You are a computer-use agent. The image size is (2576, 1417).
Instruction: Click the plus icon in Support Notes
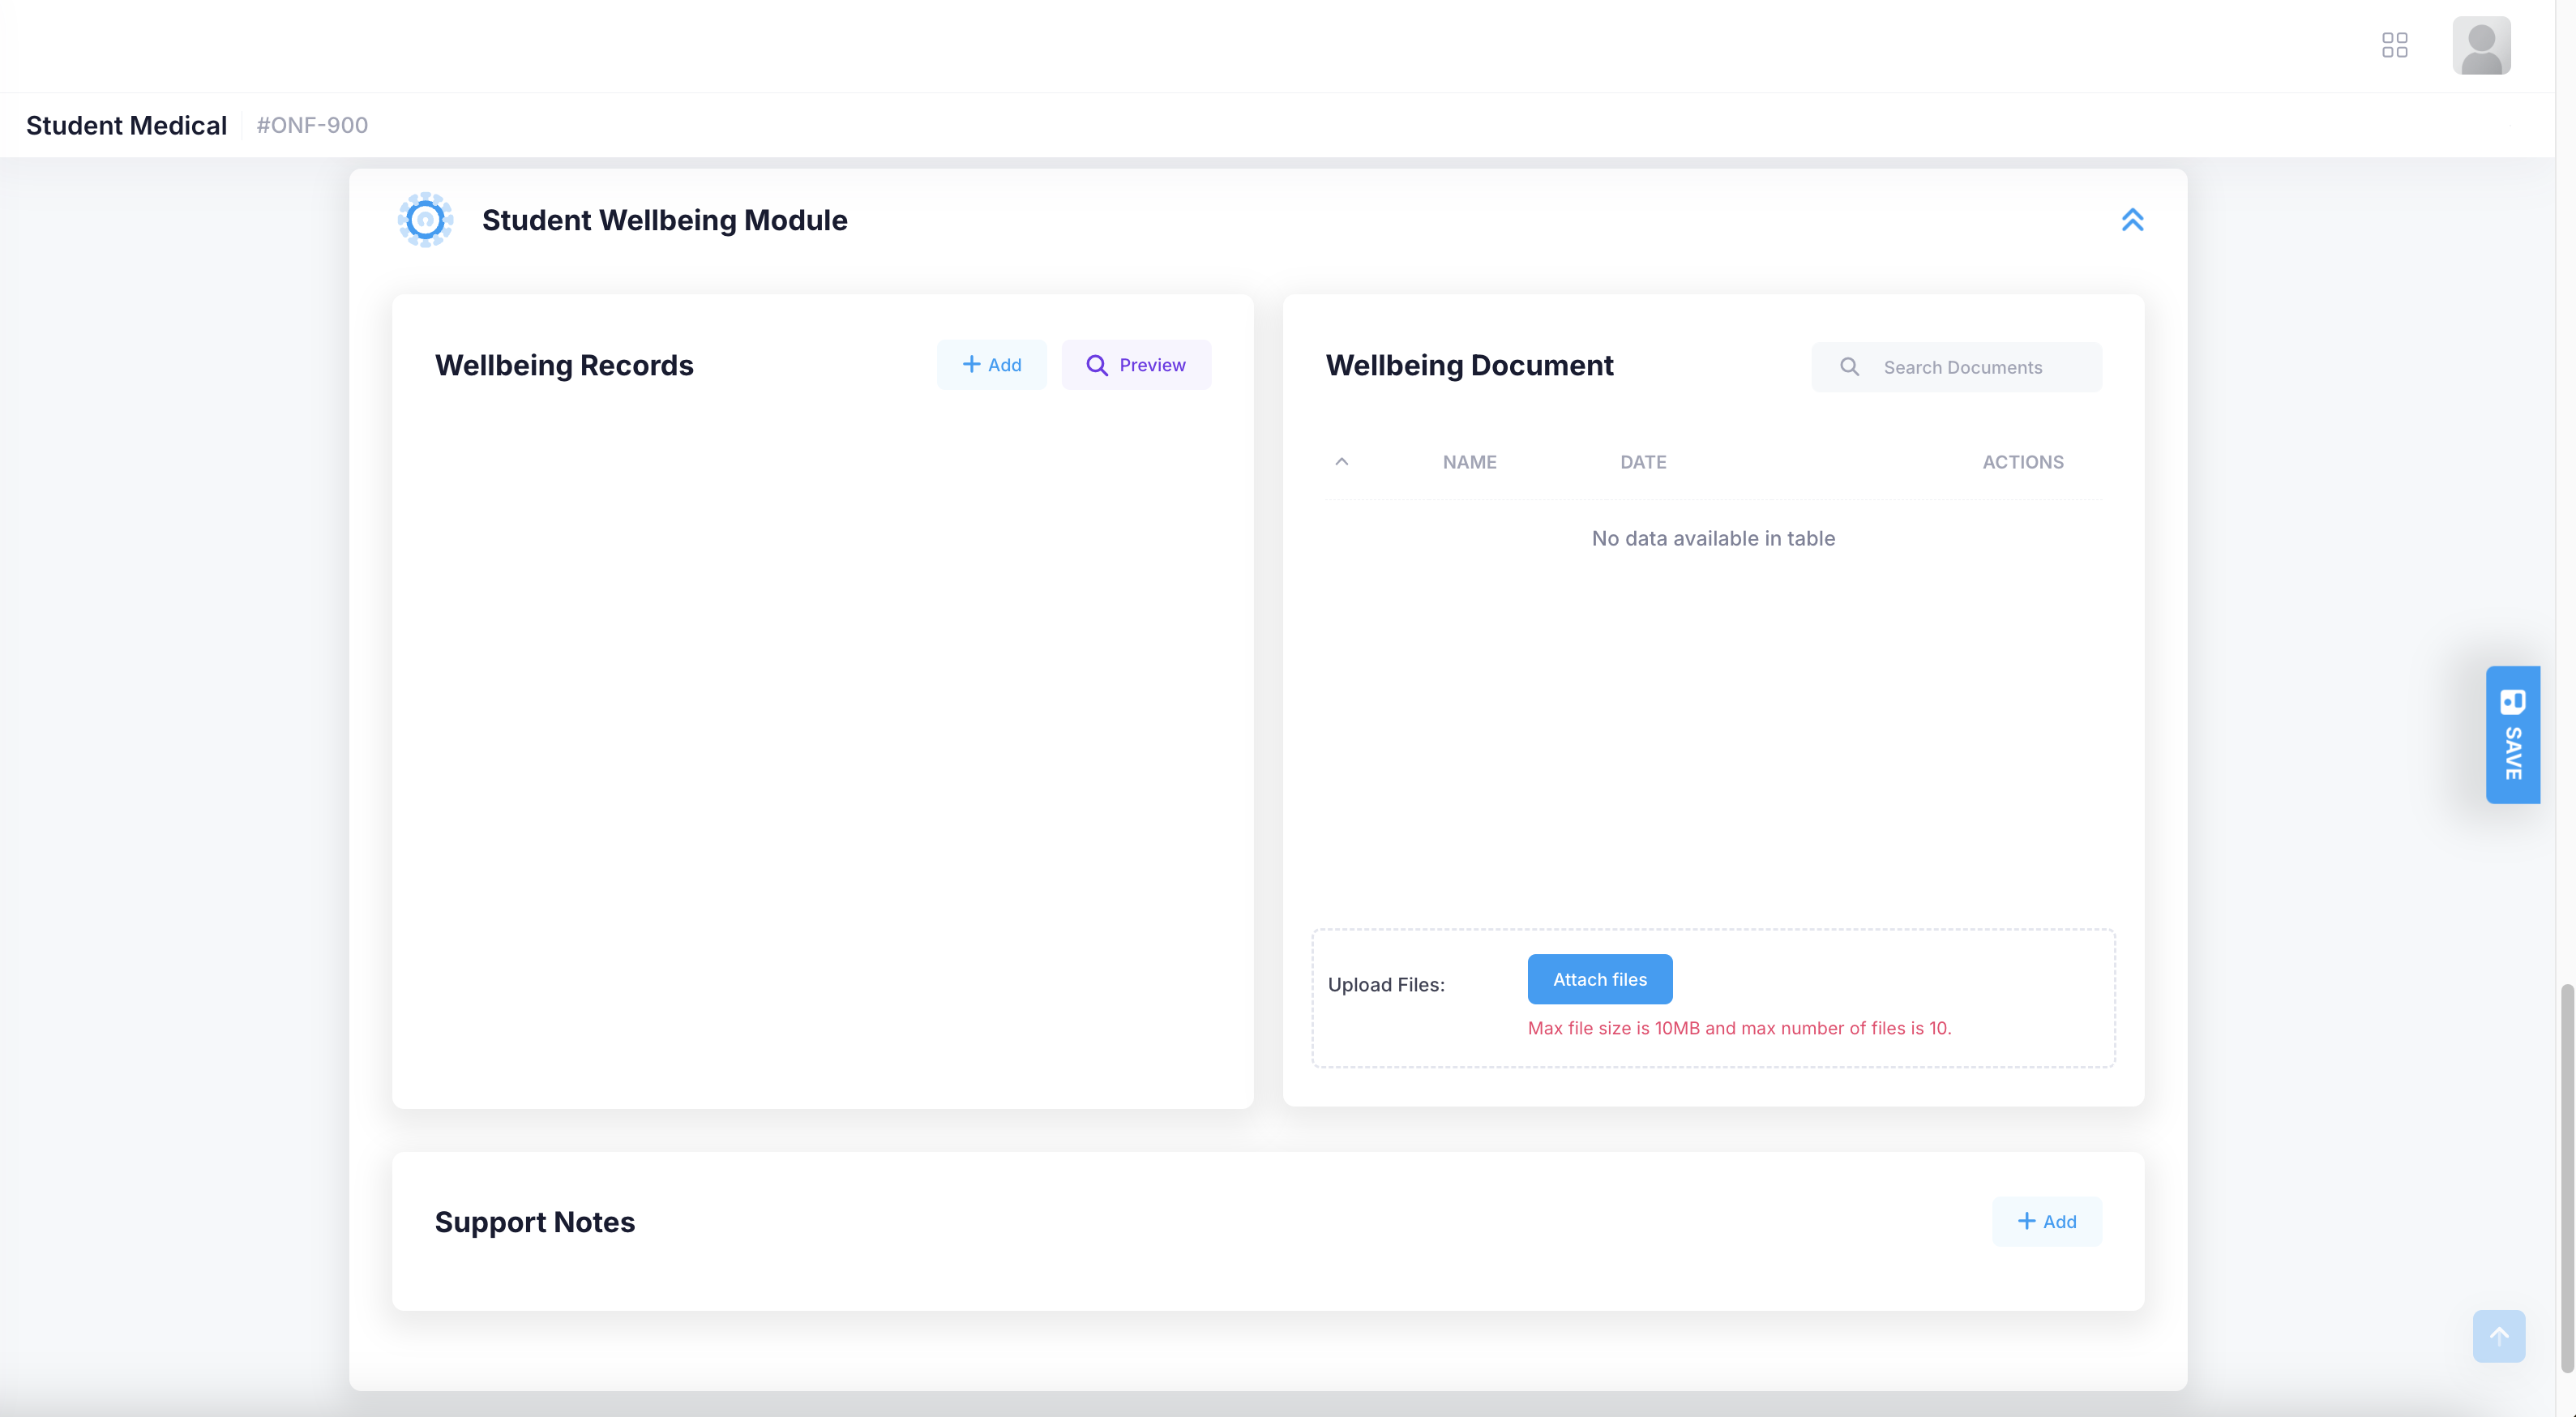[x=2026, y=1221]
